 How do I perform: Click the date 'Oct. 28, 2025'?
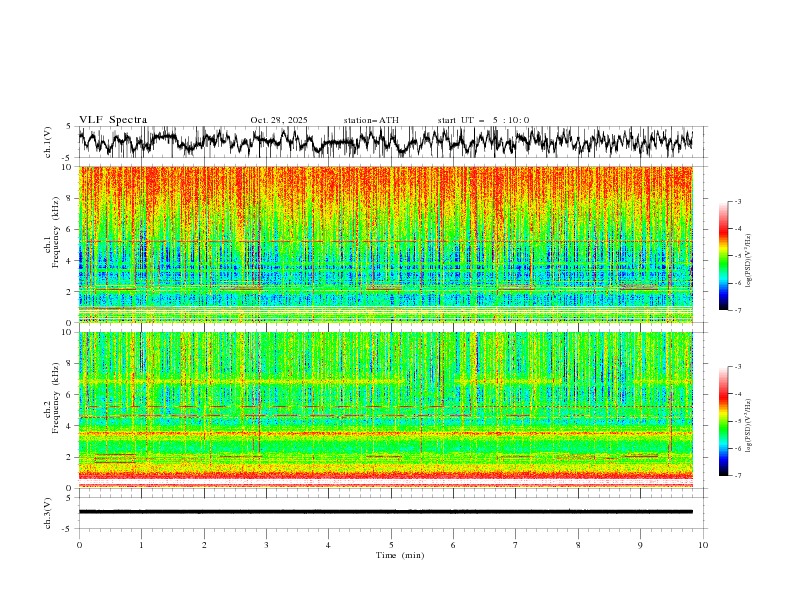pos(279,120)
